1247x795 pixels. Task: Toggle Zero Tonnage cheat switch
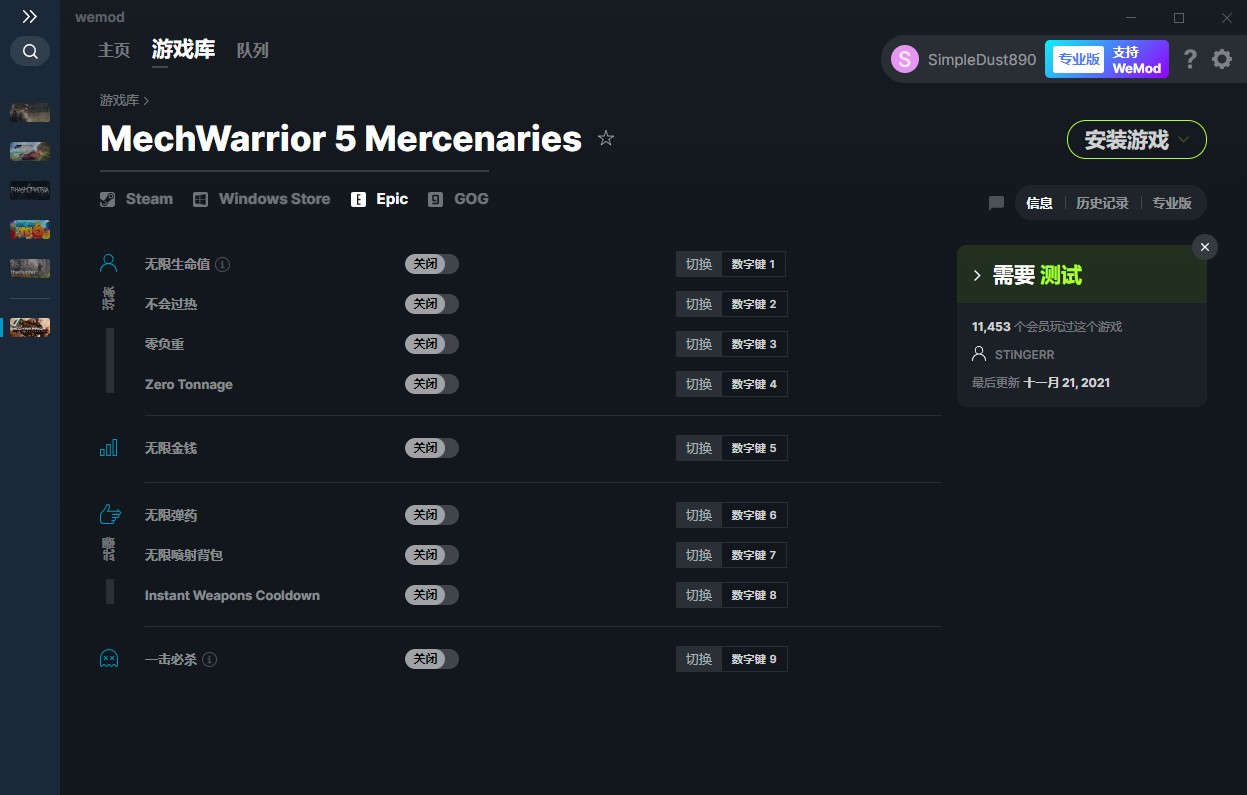point(432,384)
